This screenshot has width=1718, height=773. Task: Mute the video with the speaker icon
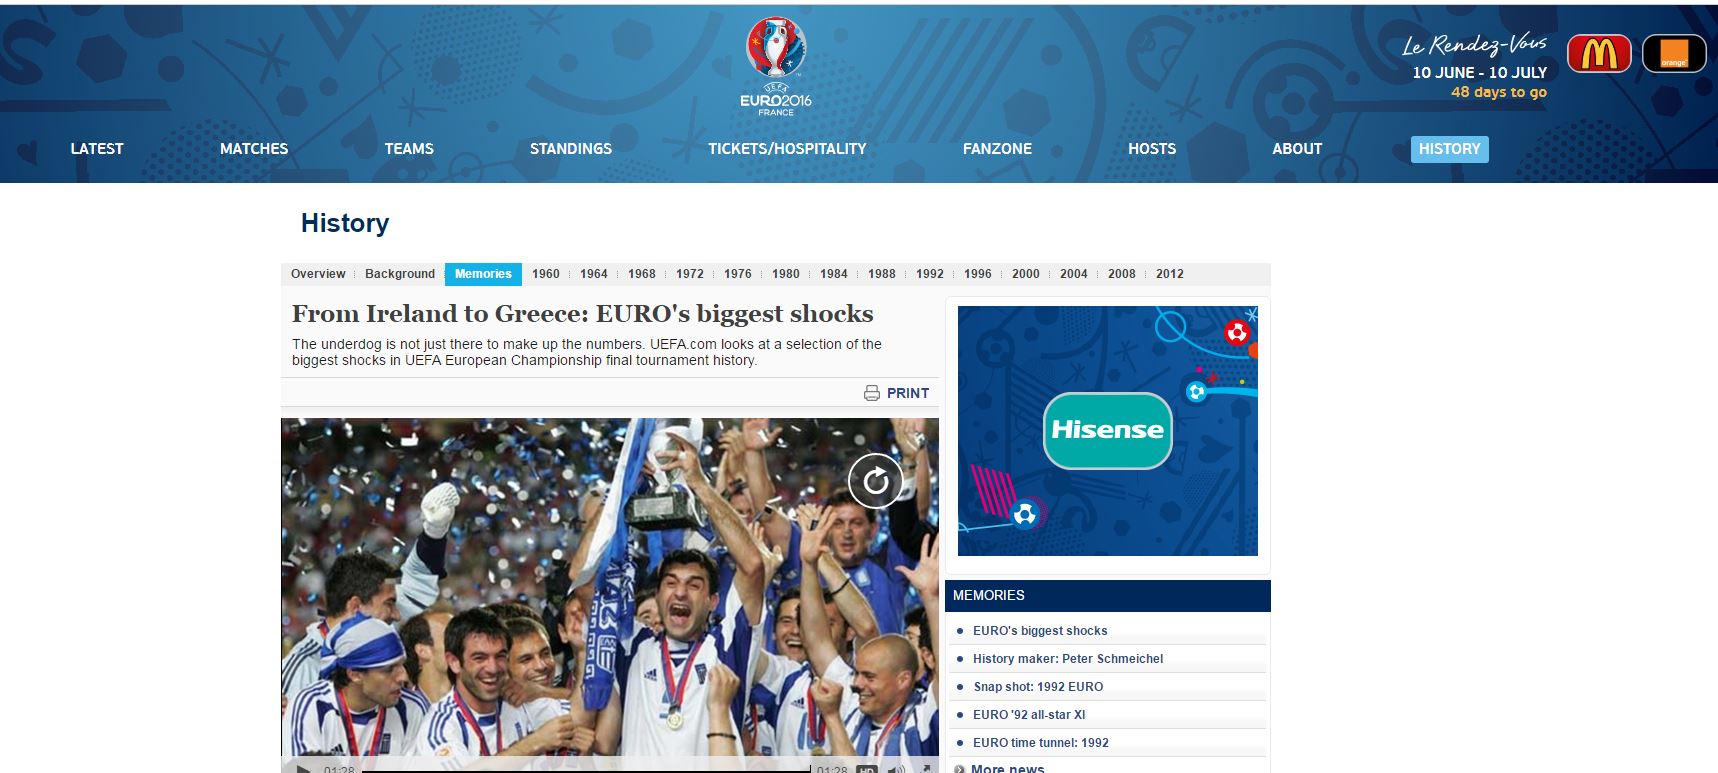point(897,769)
